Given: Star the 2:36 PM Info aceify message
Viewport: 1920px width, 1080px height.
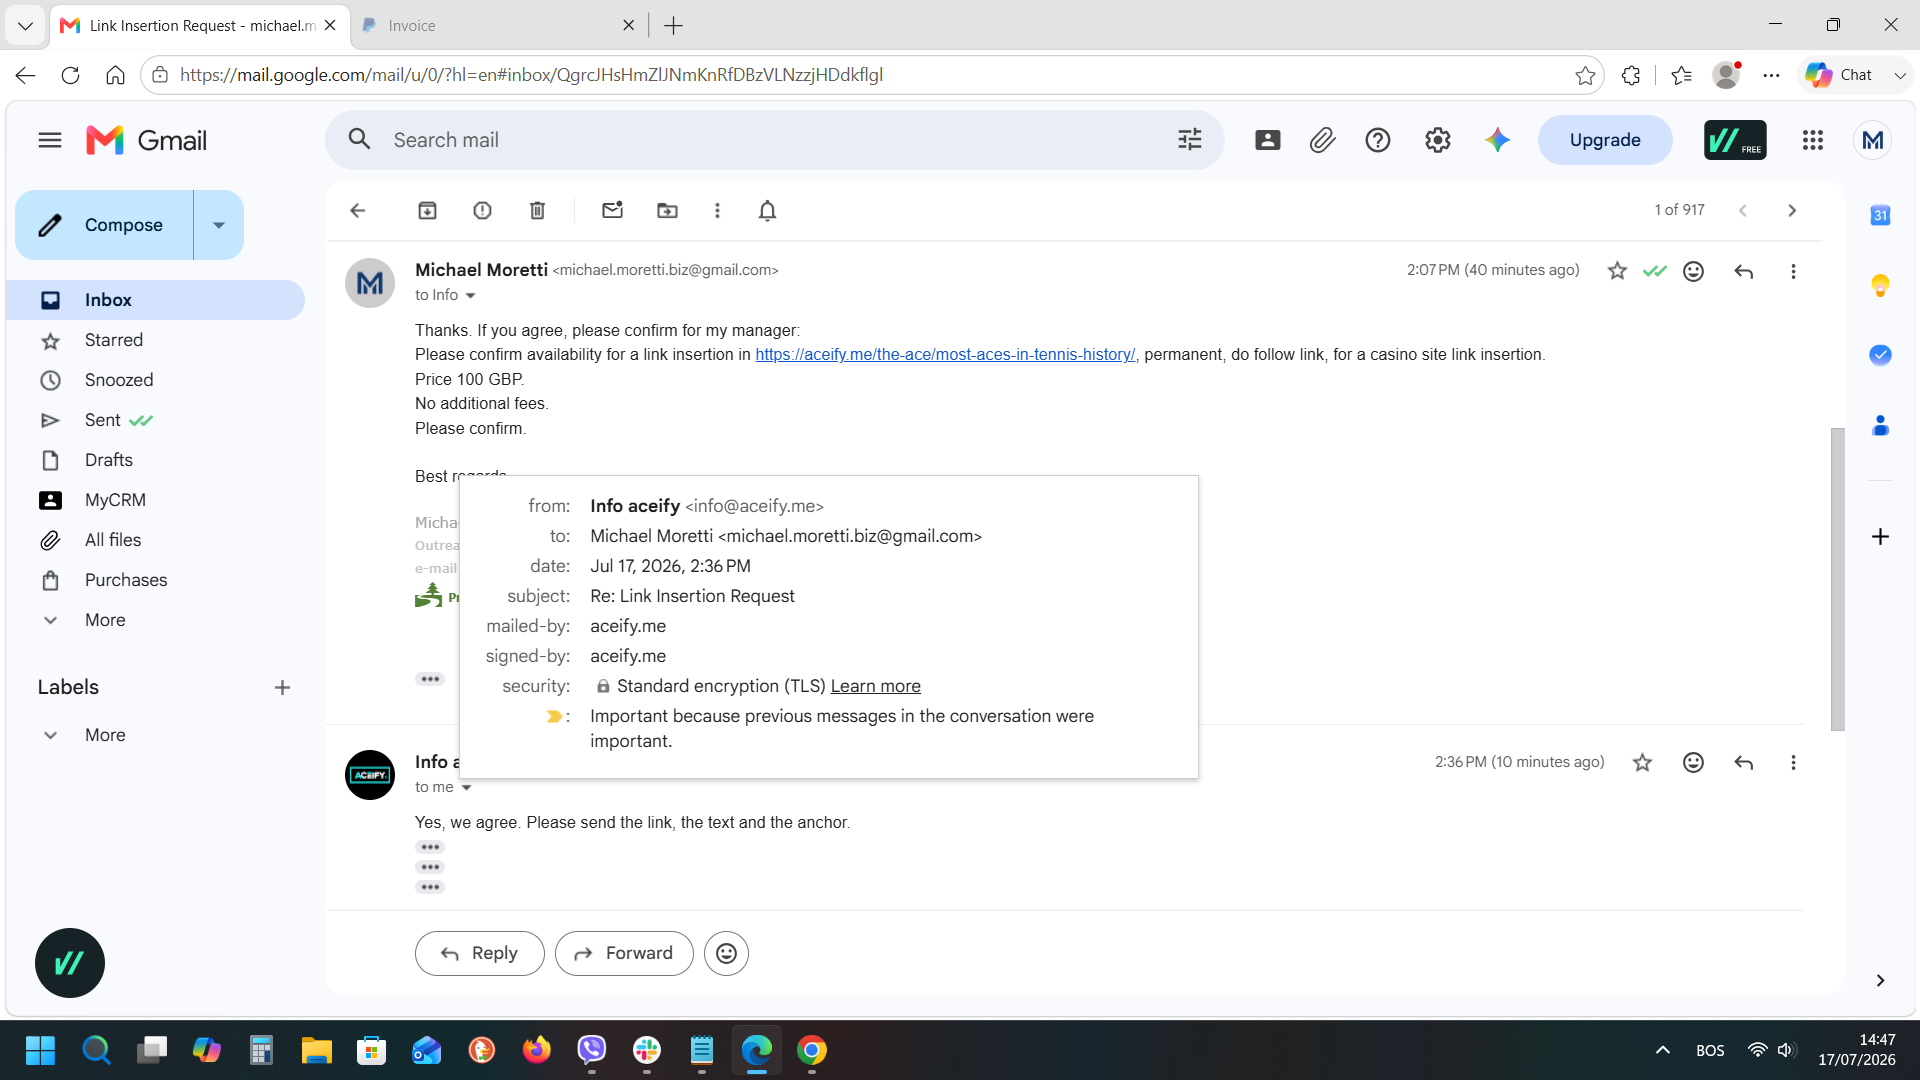Looking at the screenshot, I should (1642, 762).
